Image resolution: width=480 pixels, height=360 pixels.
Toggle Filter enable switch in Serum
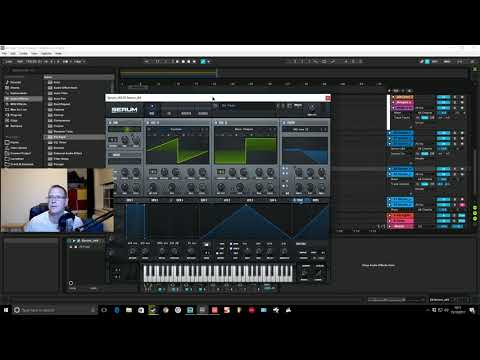pyautogui.click(x=284, y=123)
